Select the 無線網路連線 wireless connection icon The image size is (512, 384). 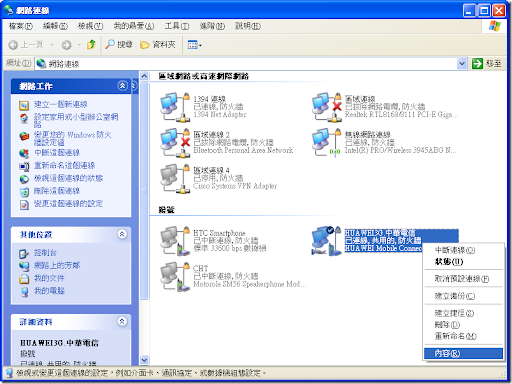(327, 143)
